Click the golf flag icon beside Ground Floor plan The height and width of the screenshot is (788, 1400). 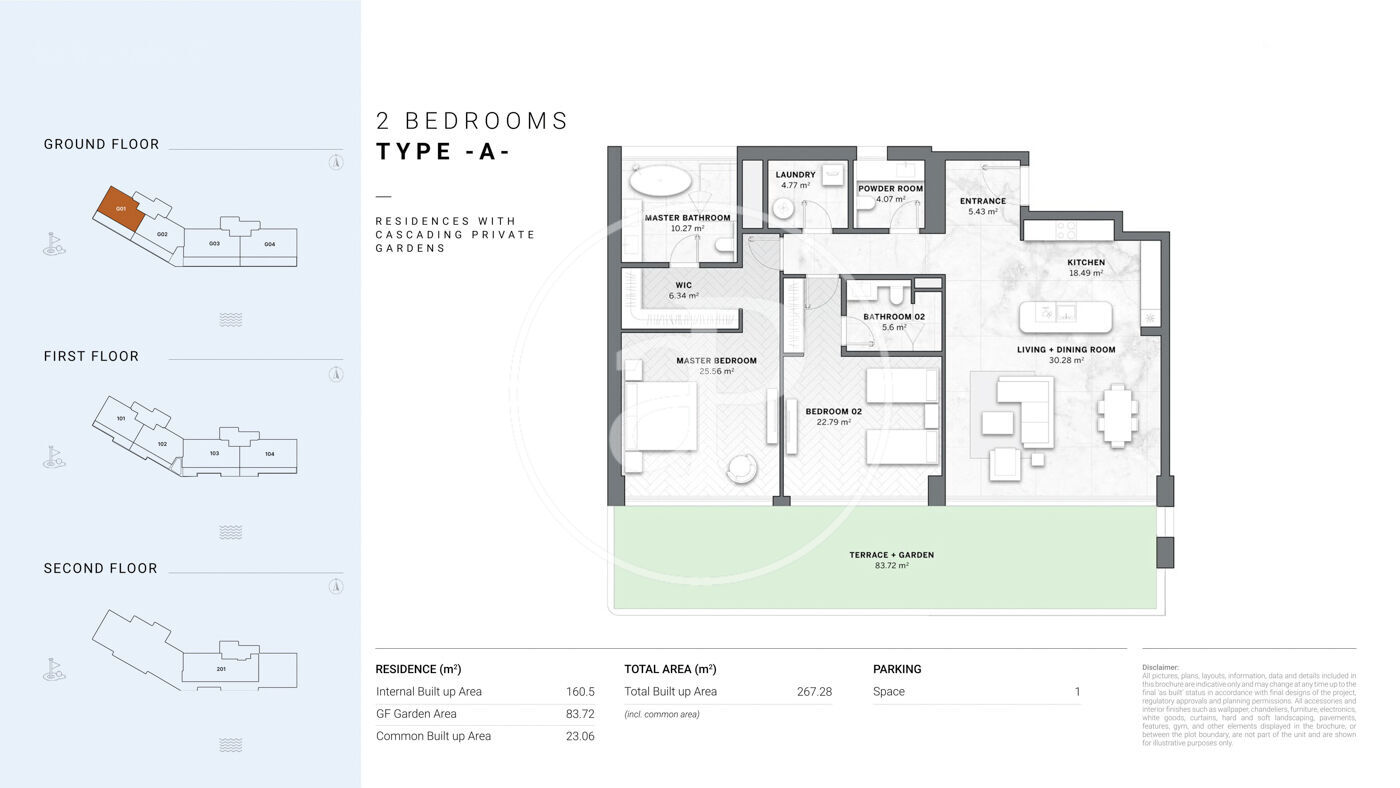pyautogui.click(x=54, y=244)
